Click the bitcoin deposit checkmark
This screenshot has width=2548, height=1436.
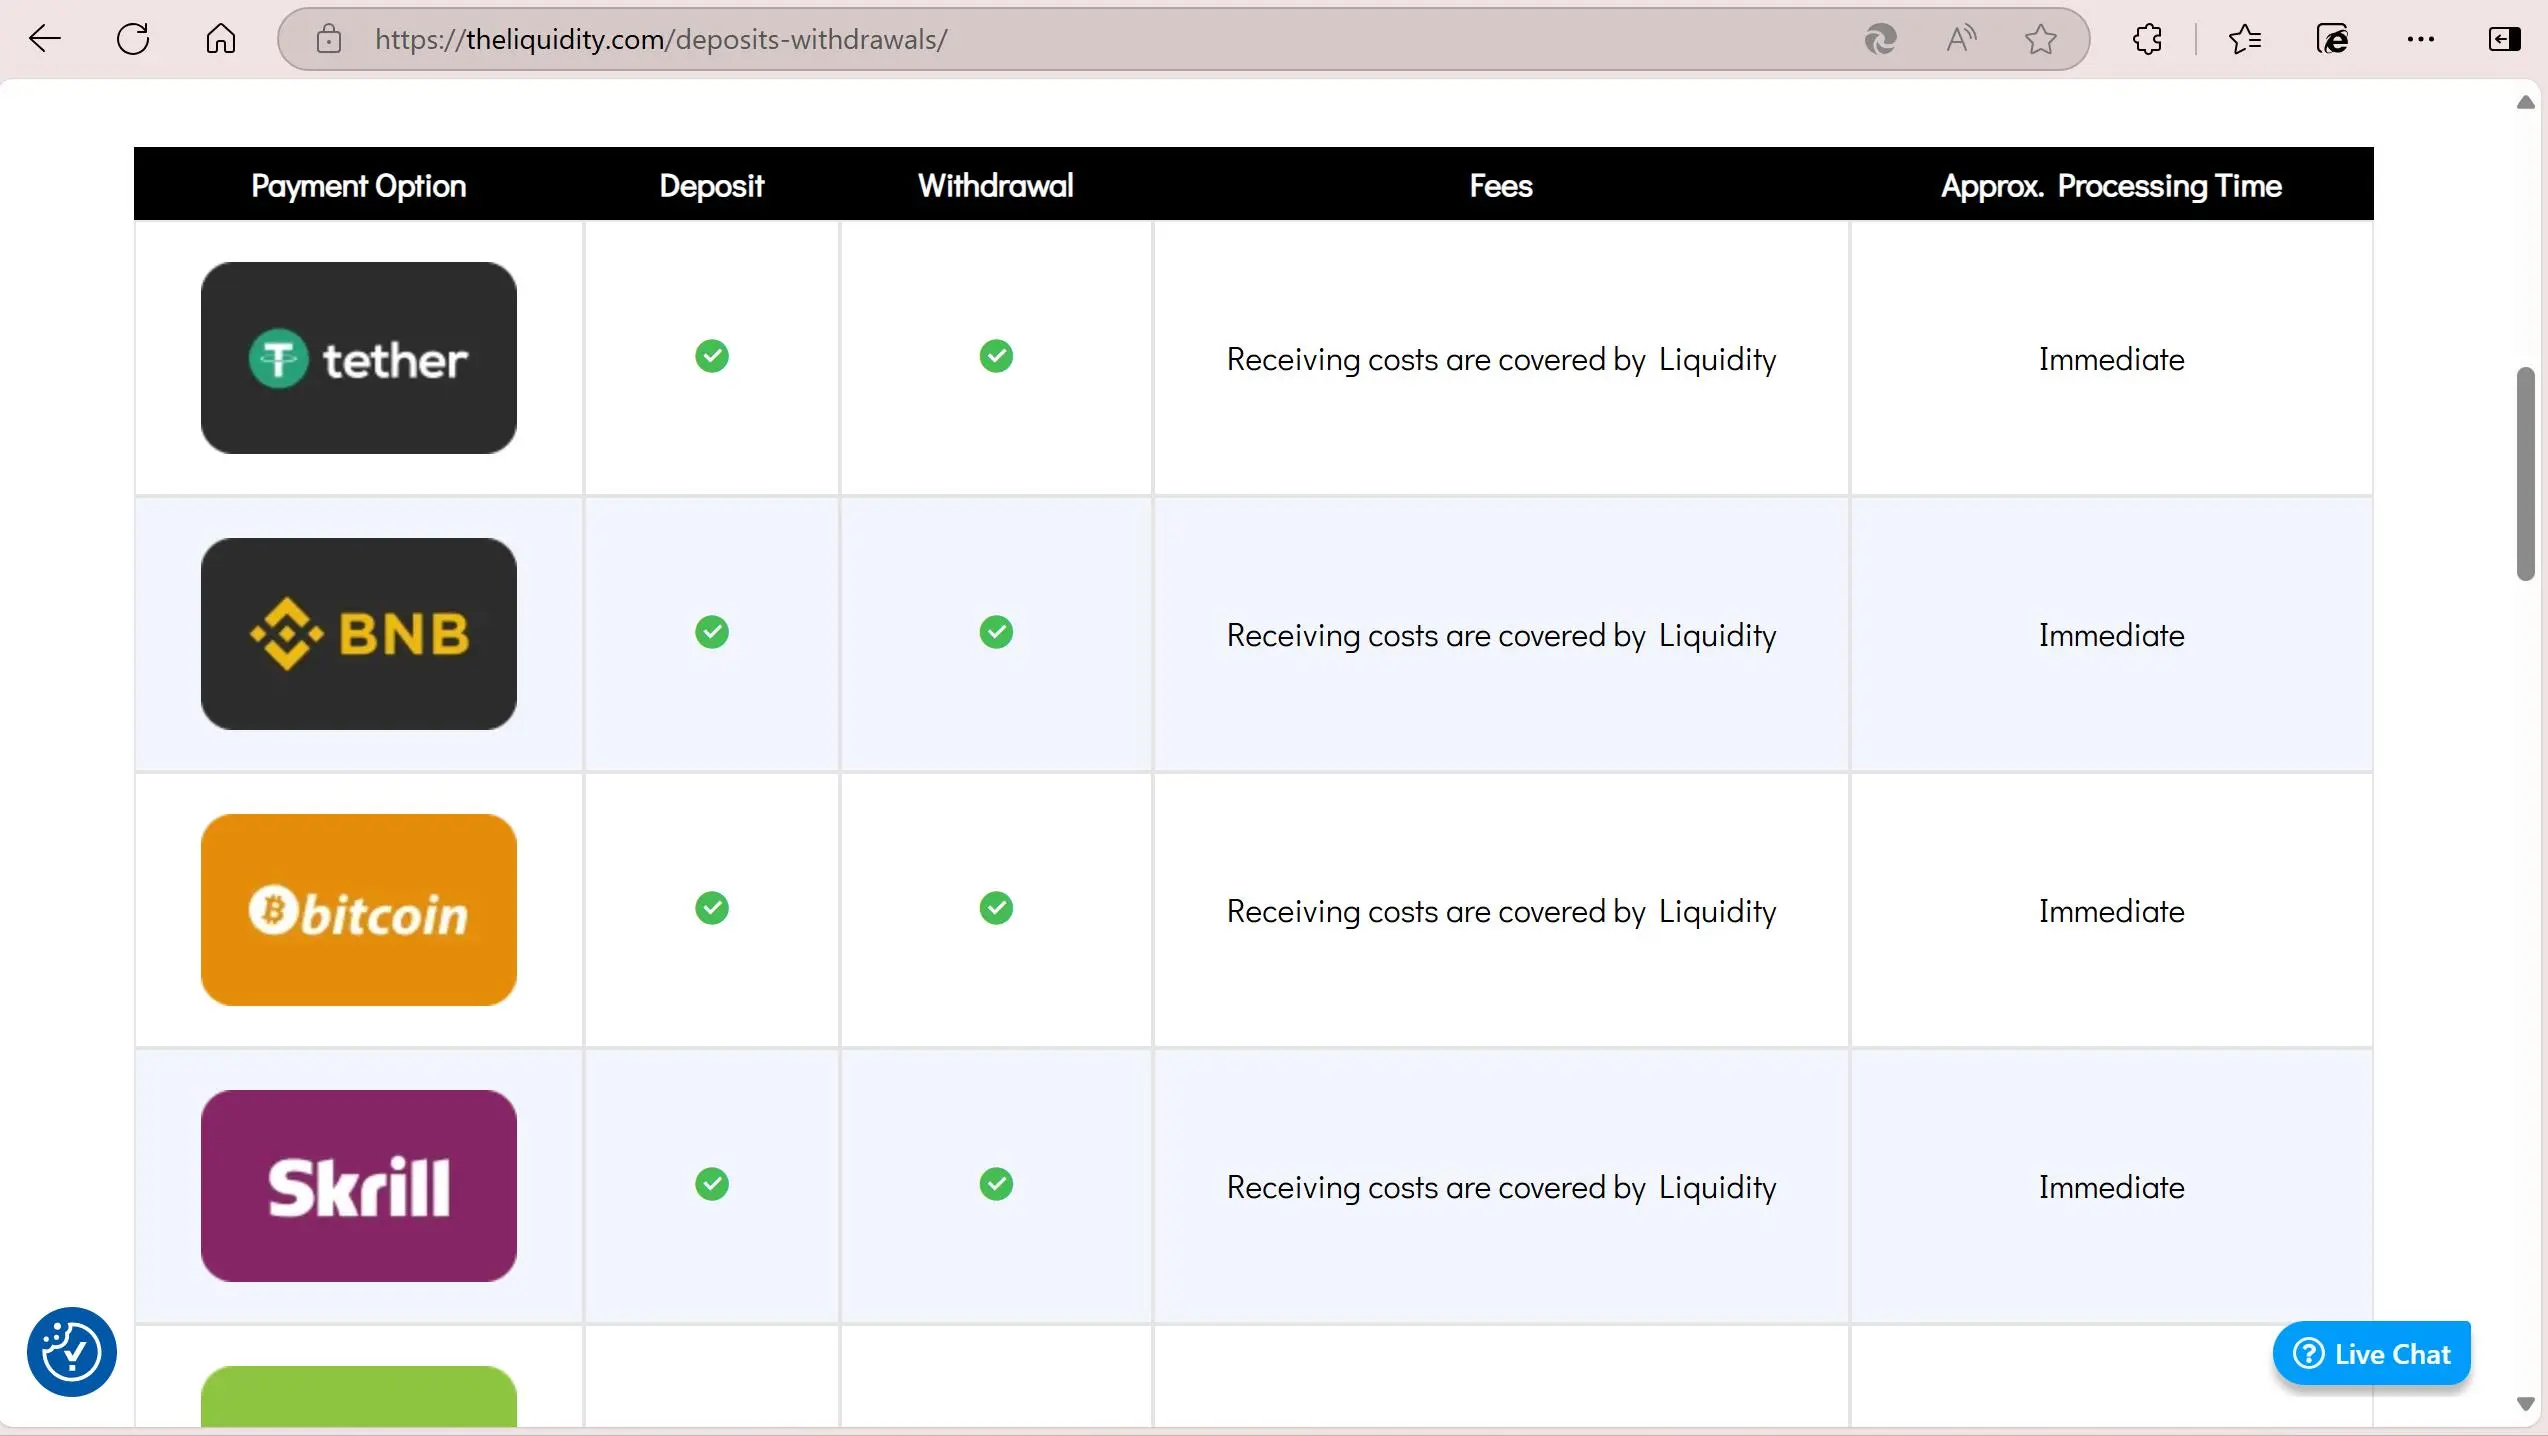coord(712,908)
